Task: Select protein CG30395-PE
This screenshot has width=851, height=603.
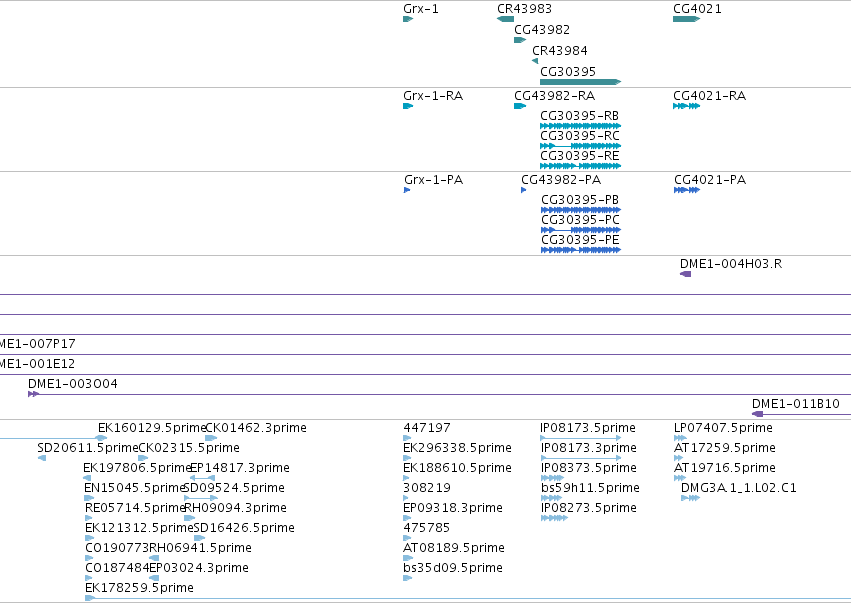Action: pyautogui.click(x=580, y=240)
